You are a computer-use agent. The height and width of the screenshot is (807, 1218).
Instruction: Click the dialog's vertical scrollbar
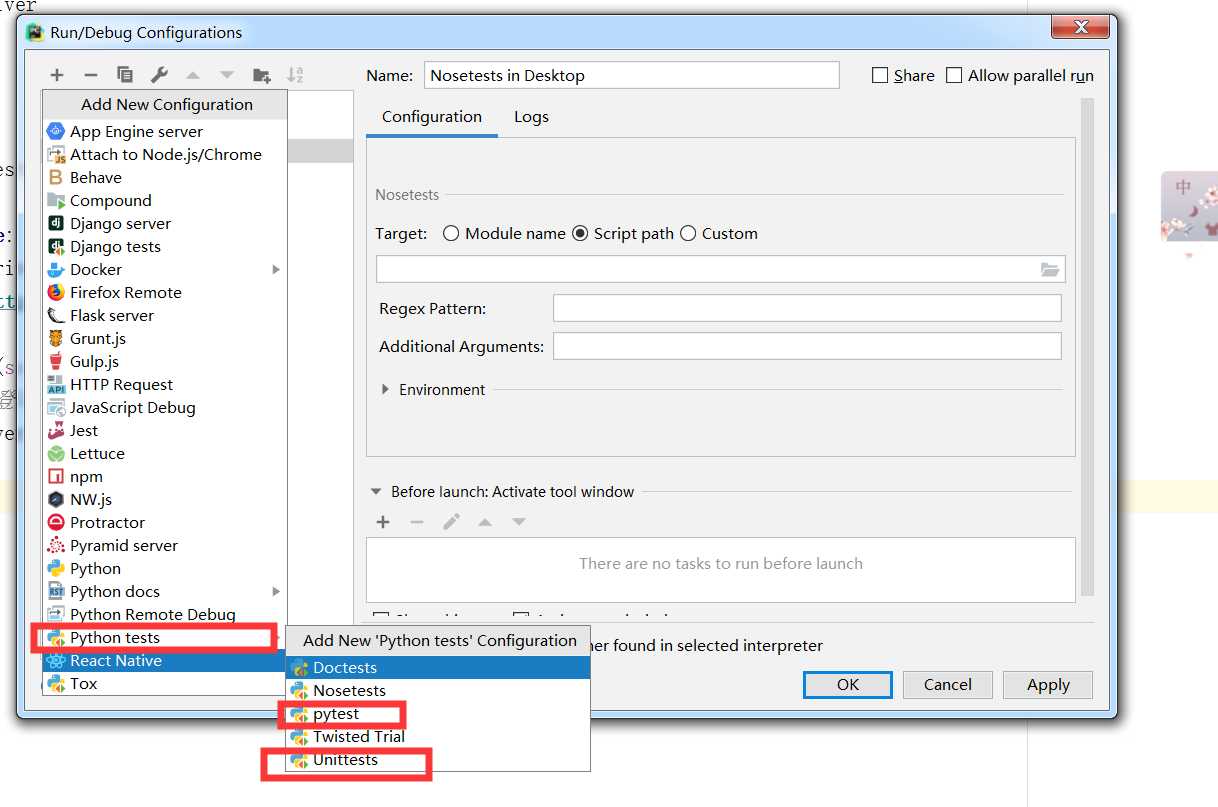(1088, 346)
